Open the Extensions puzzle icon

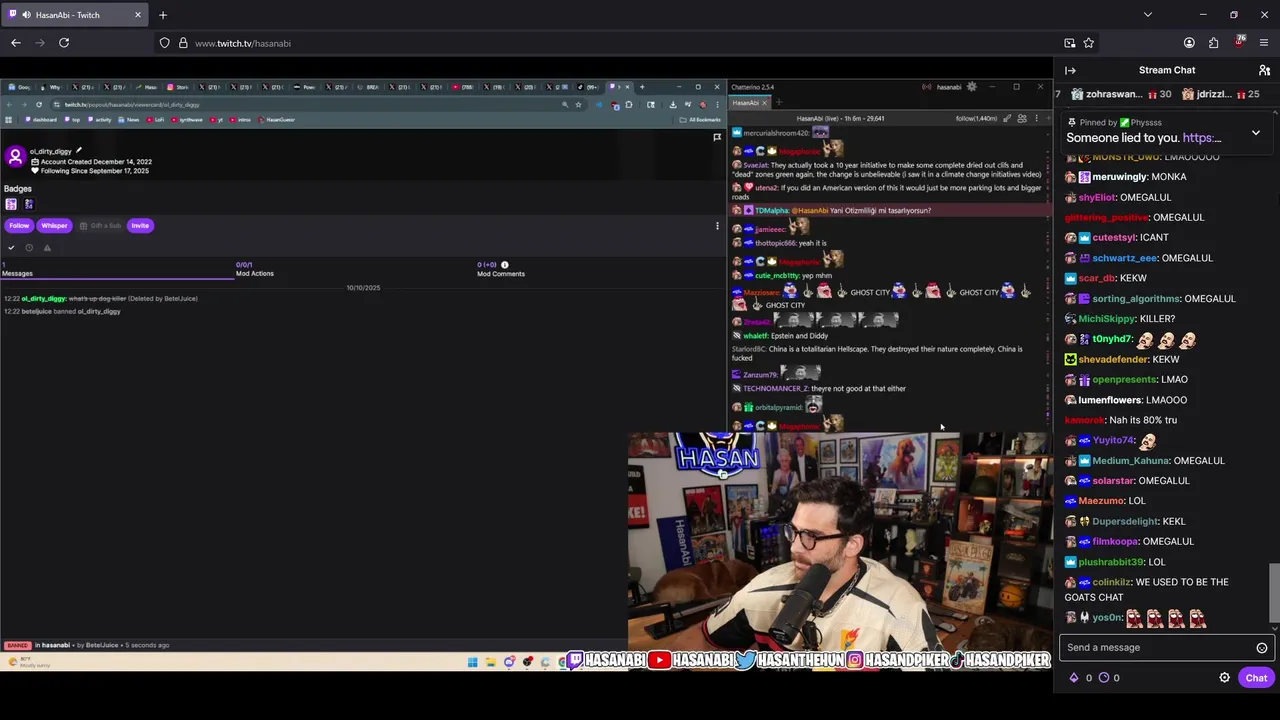click(x=1214, y=43)
